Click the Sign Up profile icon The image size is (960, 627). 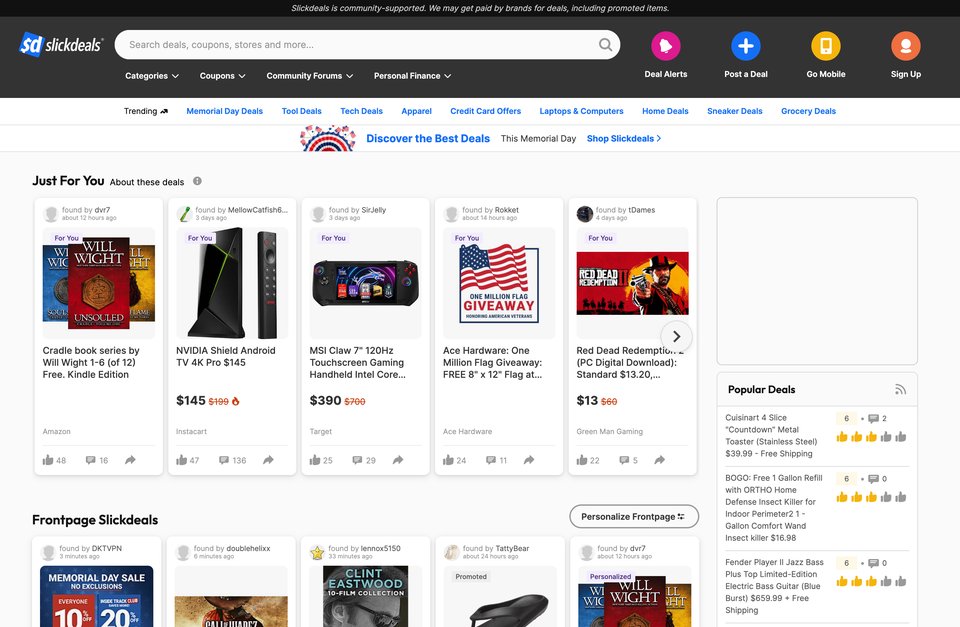point(906,46)
